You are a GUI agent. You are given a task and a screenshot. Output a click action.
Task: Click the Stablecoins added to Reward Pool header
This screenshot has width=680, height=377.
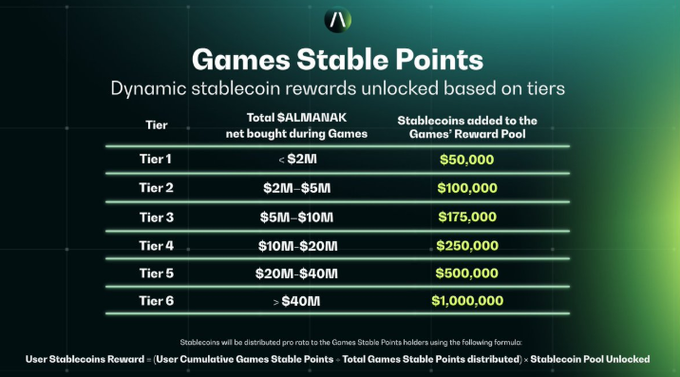click(467, 127)
